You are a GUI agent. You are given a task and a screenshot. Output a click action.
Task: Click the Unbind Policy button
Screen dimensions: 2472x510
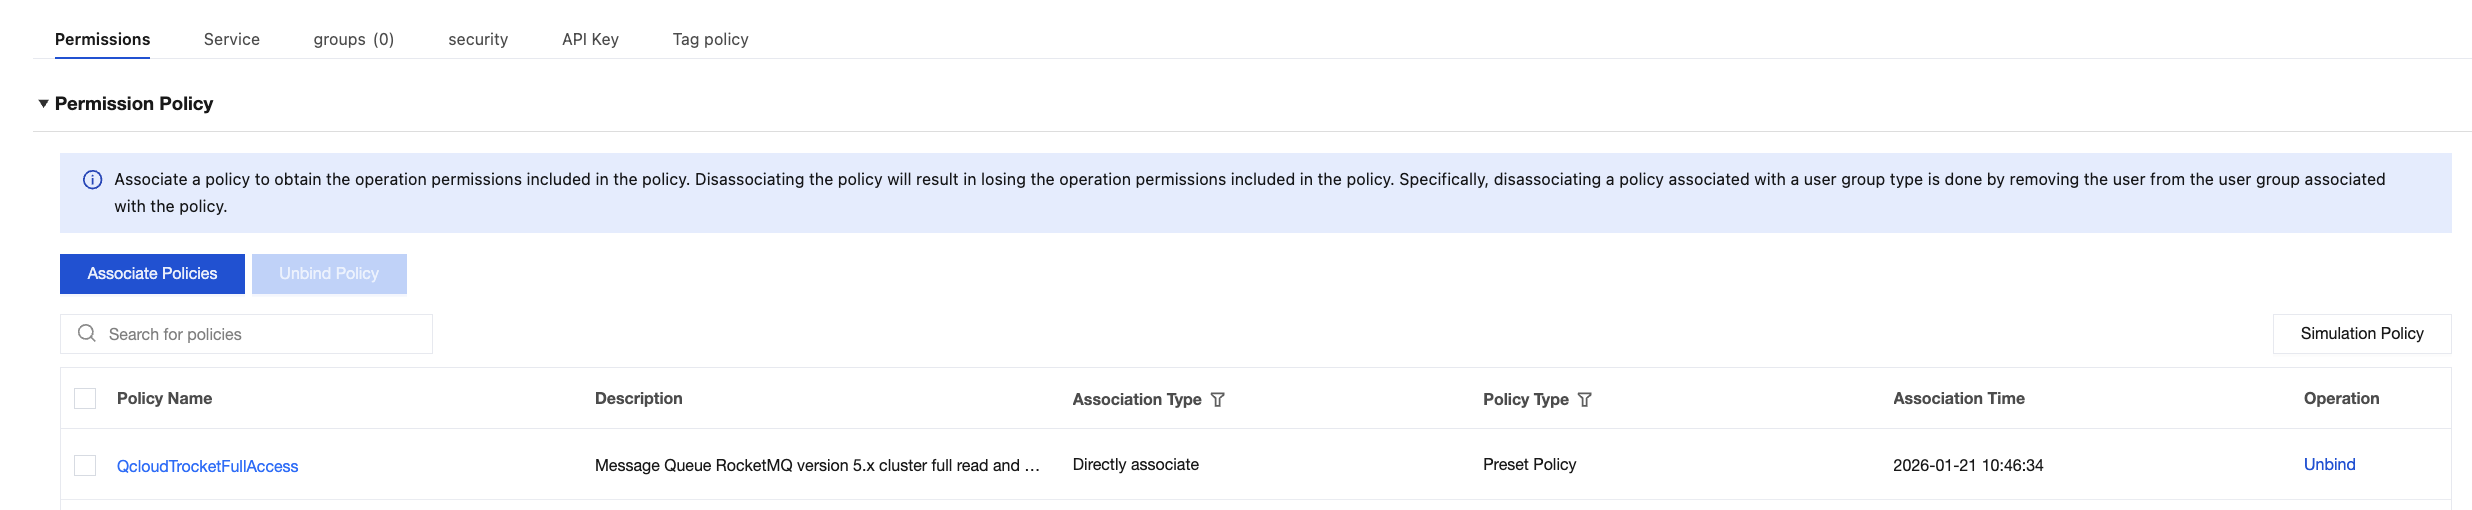click(329, 273)
